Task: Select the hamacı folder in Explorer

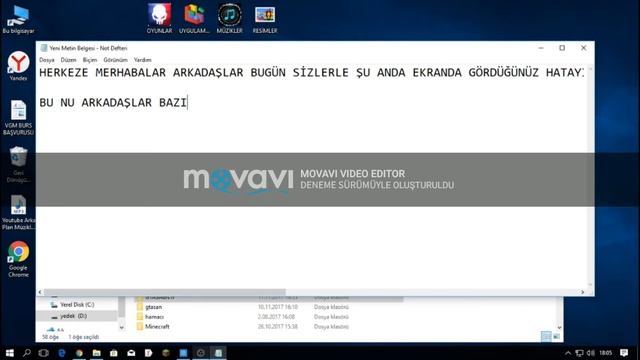Action: (x=154, y=317)
